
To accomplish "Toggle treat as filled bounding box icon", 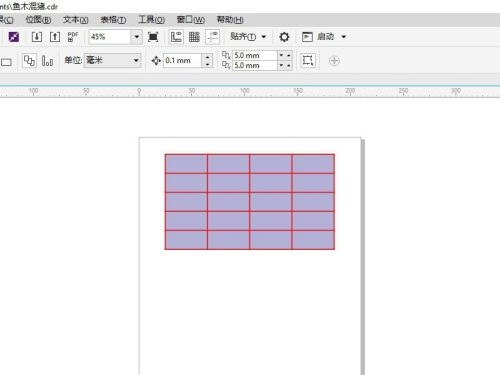I will pyautogui.click(x=308, y=61).
